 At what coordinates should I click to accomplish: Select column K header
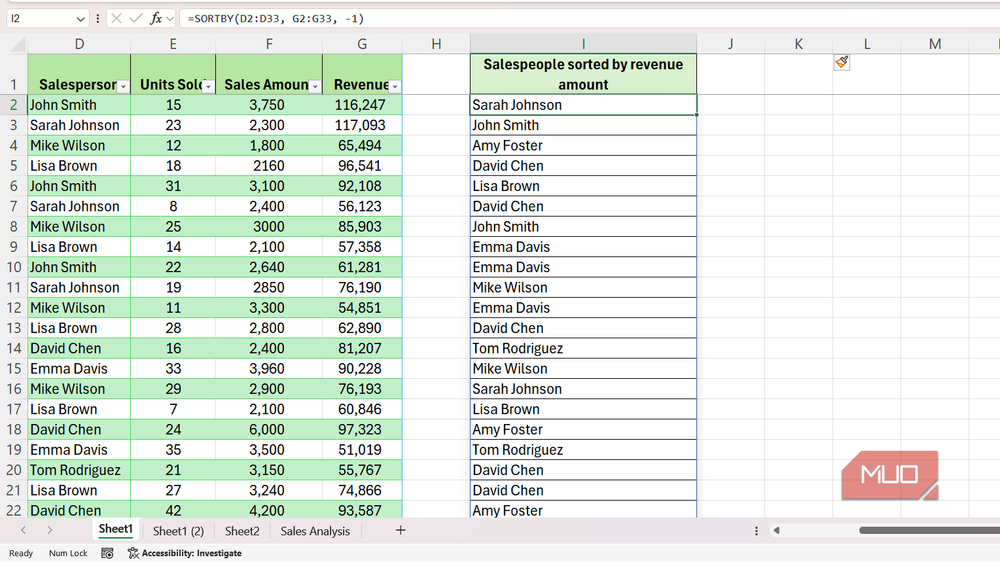(798, 44)
